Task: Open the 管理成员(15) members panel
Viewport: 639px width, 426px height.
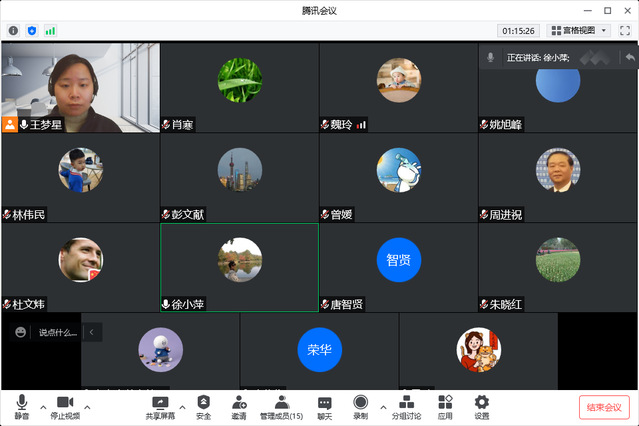Action: coord(281,405)
